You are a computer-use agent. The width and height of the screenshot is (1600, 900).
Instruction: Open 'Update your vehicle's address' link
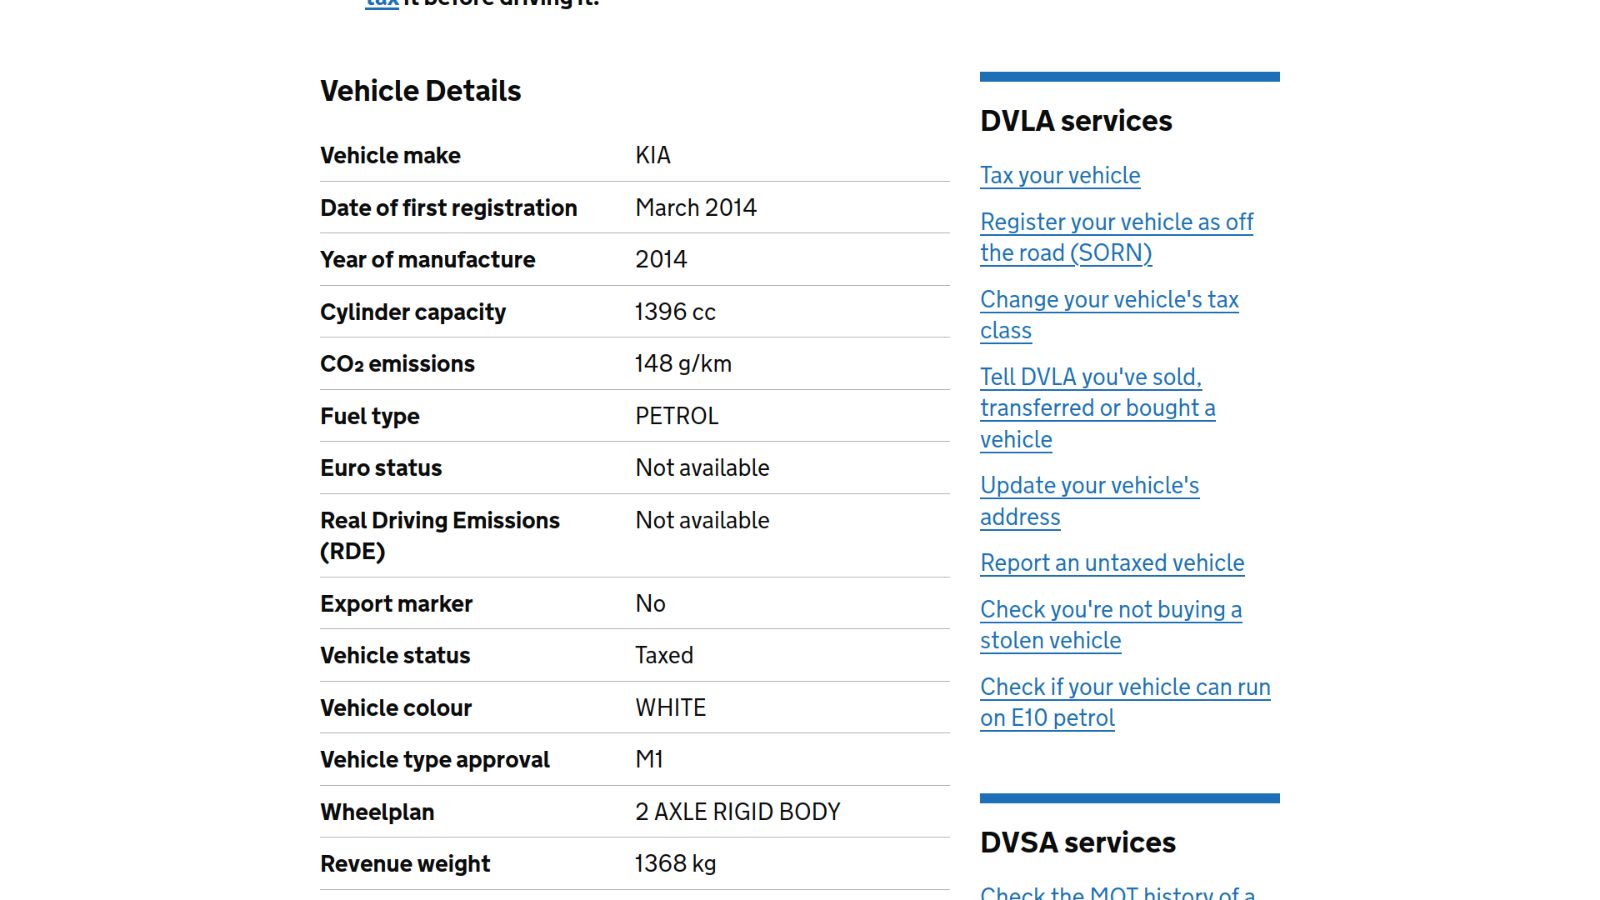pyautogui.click(x=1089, y=501)
